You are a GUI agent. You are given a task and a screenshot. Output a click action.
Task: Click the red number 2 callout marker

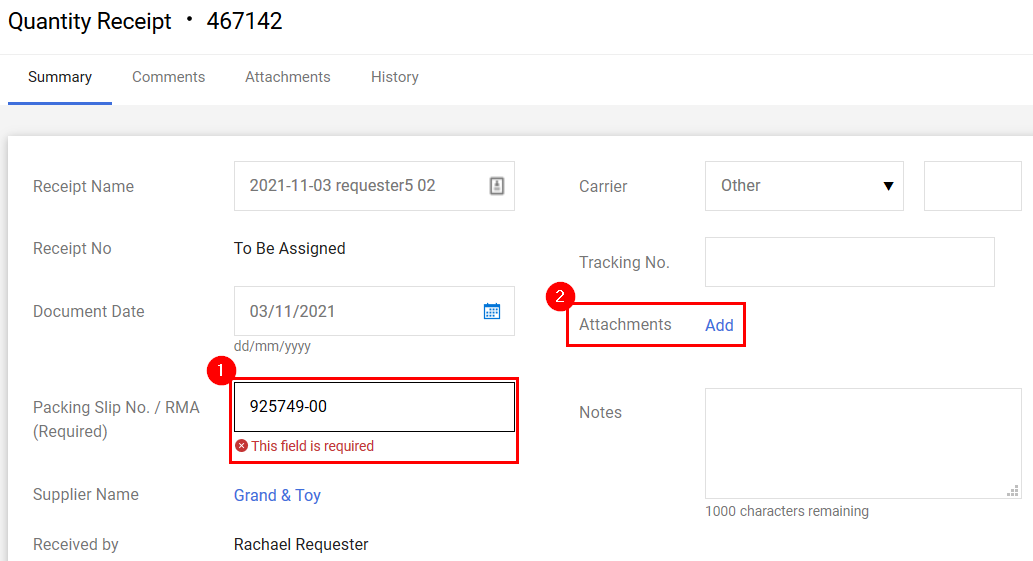560,296
